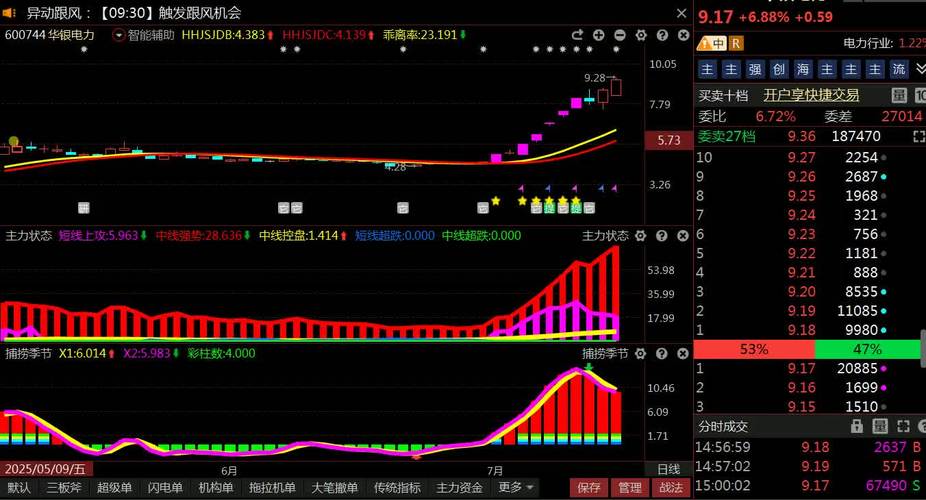The width and height of the screenshot is (926, 500).
Task: Open the 开户享快捷交易 link
Action: (811, 96)
